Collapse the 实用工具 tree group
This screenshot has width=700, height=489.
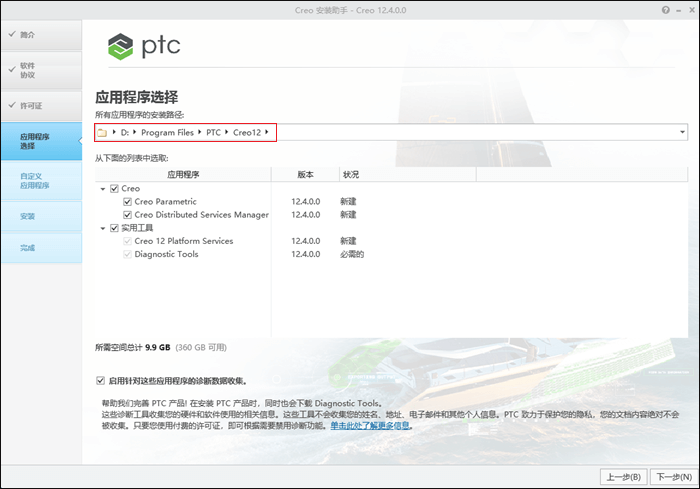point(103,228)
